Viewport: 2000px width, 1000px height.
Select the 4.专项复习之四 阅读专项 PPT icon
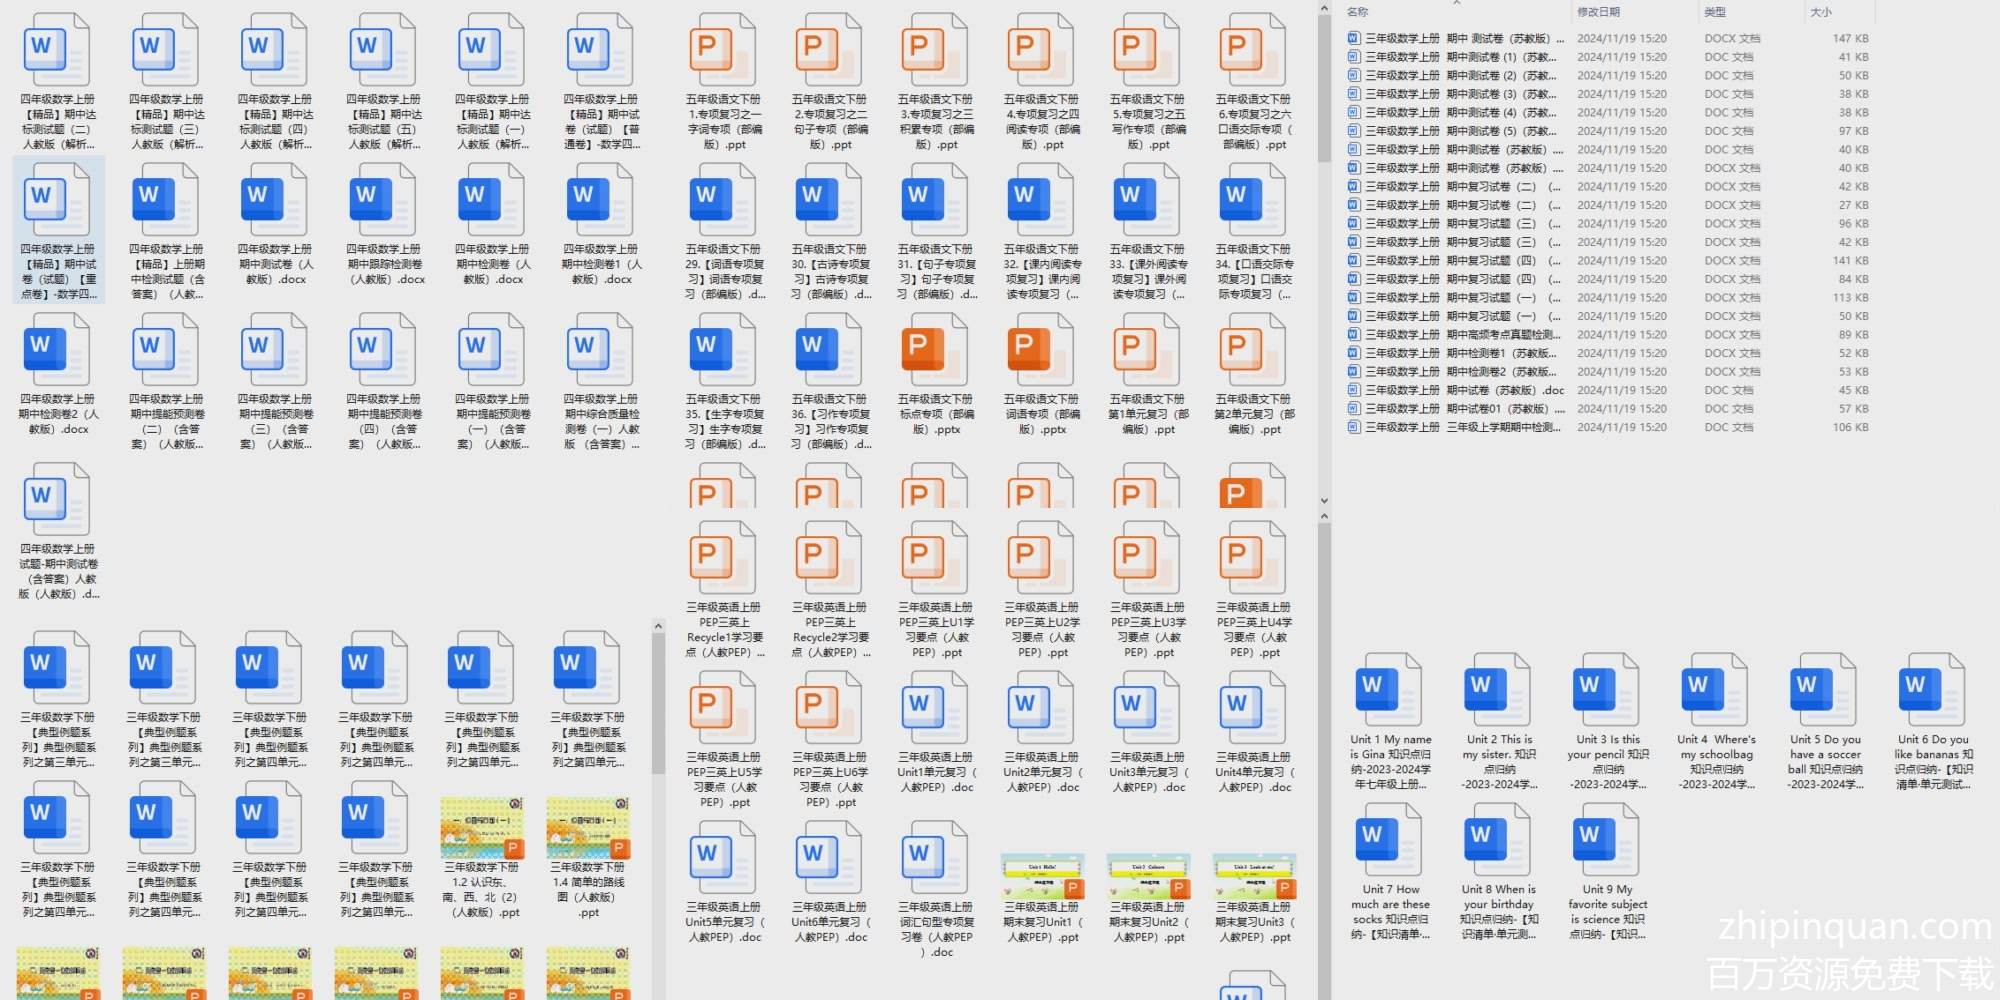pos(1041,49)
